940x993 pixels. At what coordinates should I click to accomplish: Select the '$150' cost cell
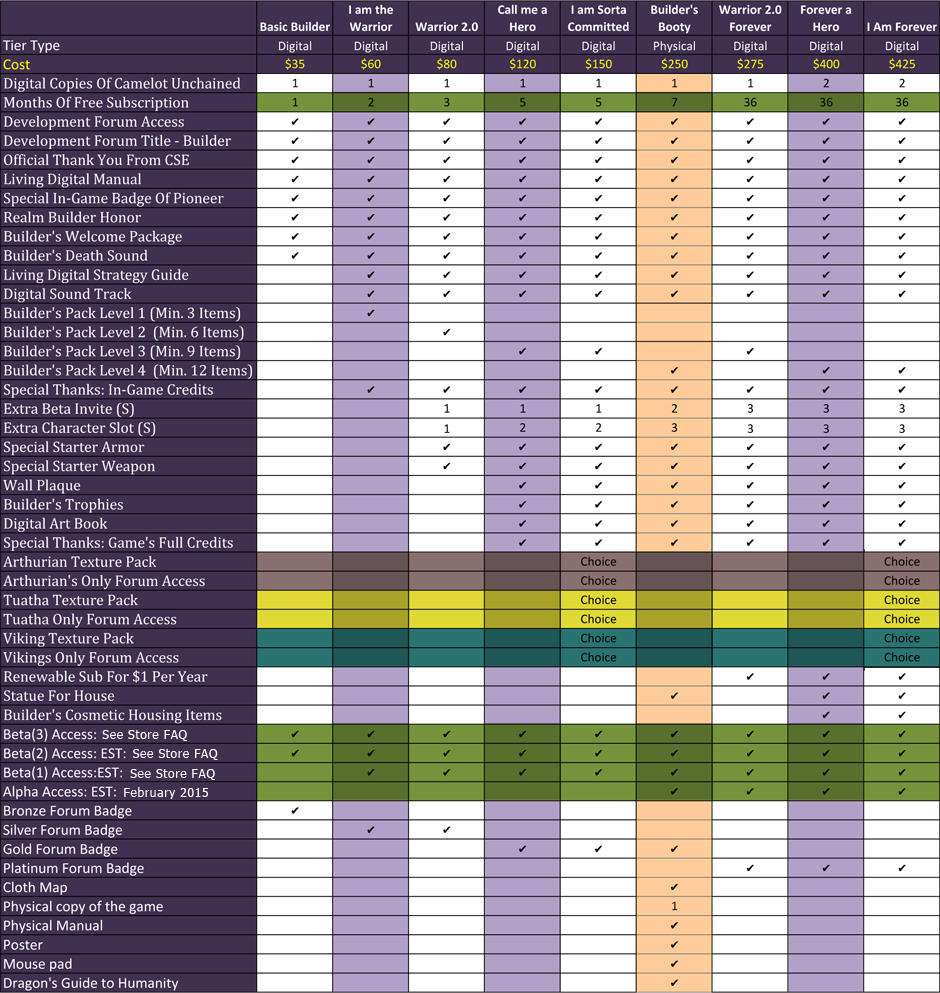click(598, 64)
